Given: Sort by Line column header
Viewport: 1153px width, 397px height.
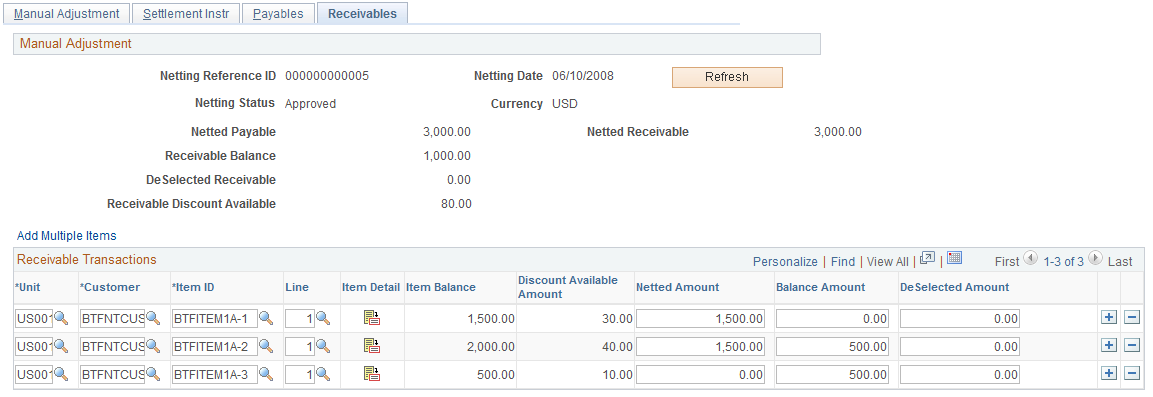Looking at the screenshot, I should (297, 287).
